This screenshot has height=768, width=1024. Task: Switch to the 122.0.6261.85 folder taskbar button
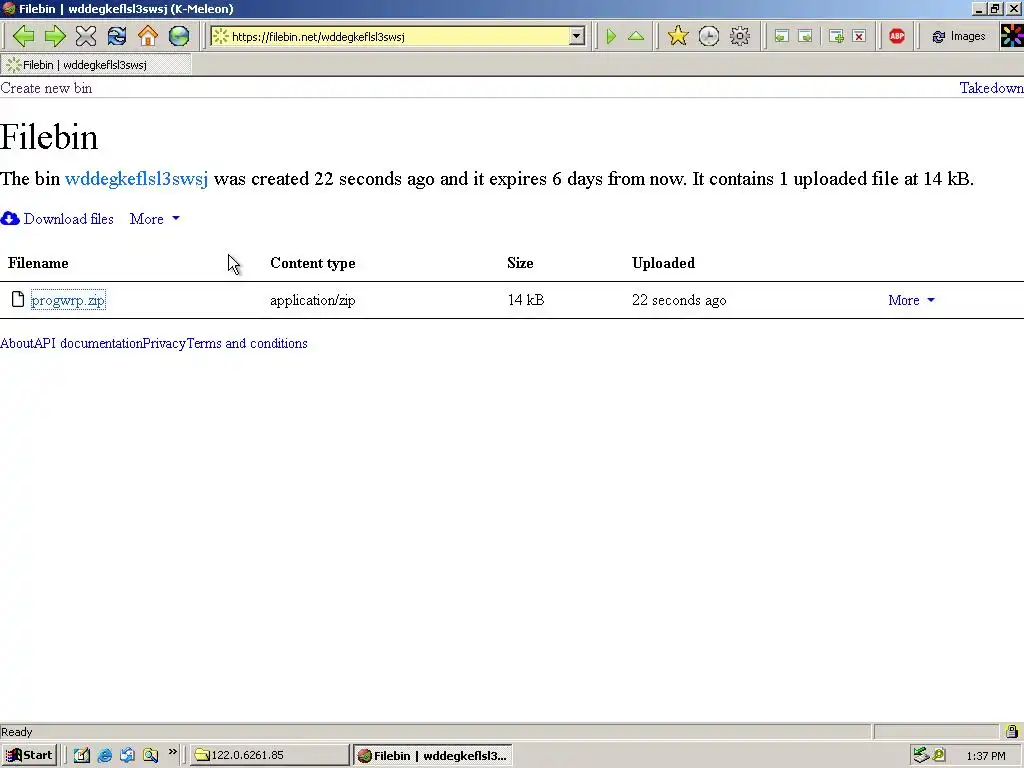[x=270, y=755]
